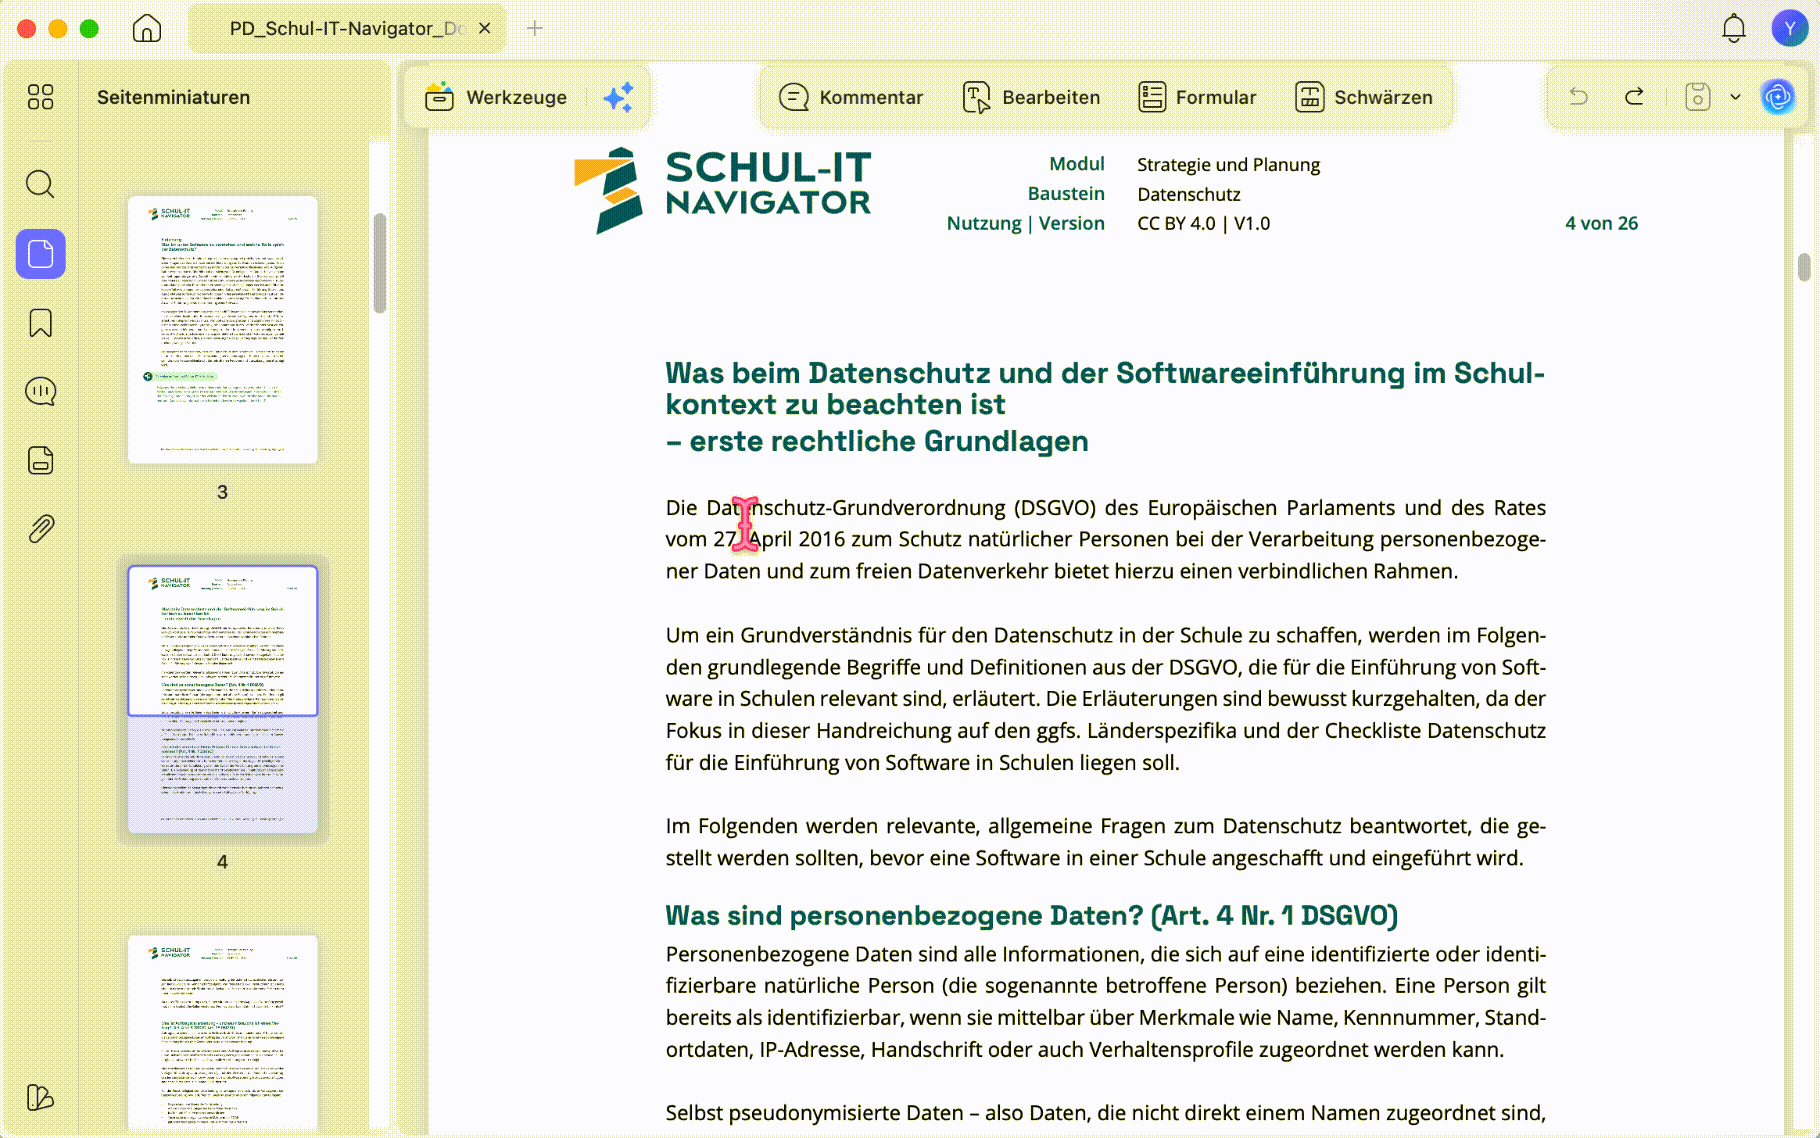Image resolution: width=1820 pixels, height=1138 pixels.
Task: Click the 'Strategie und Planung' header text
Action: [x=1228, y=164]
